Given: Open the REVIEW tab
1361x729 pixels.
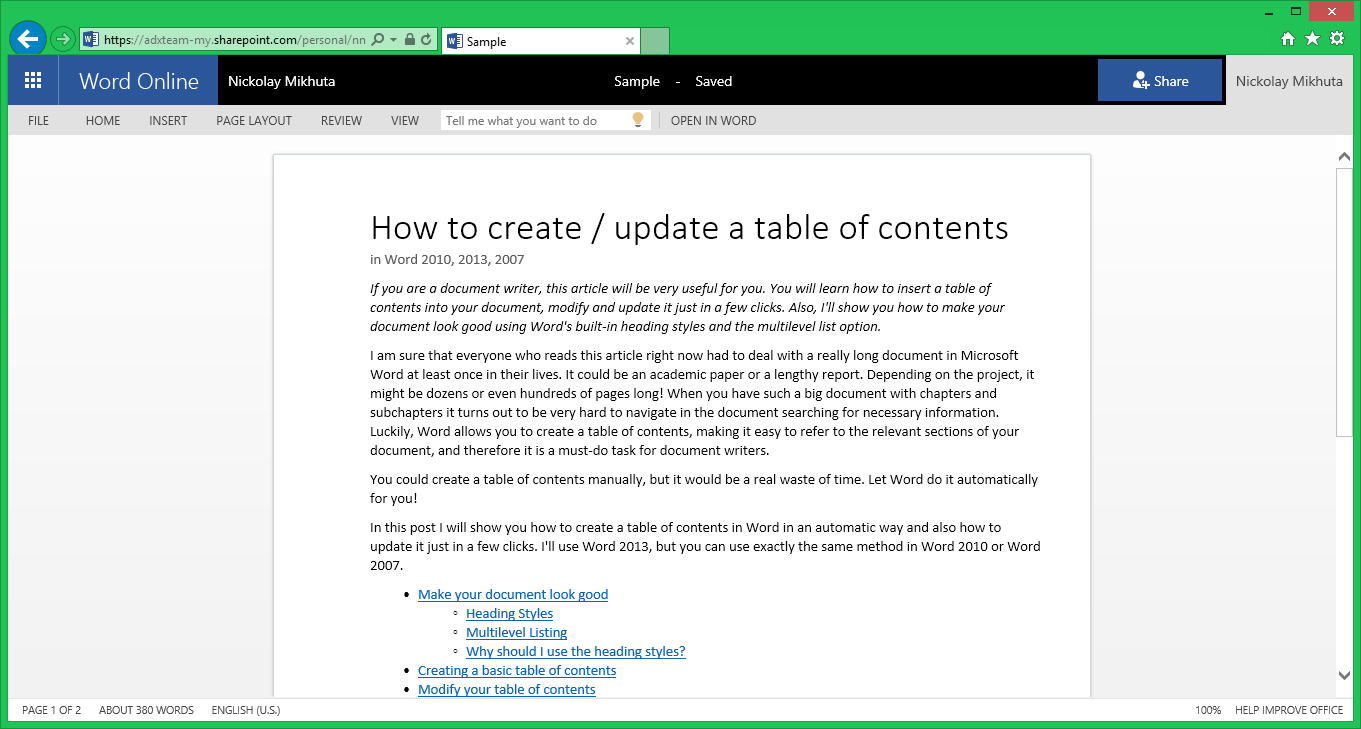Looking at the screenshot, I should click(x=341, y=120).
